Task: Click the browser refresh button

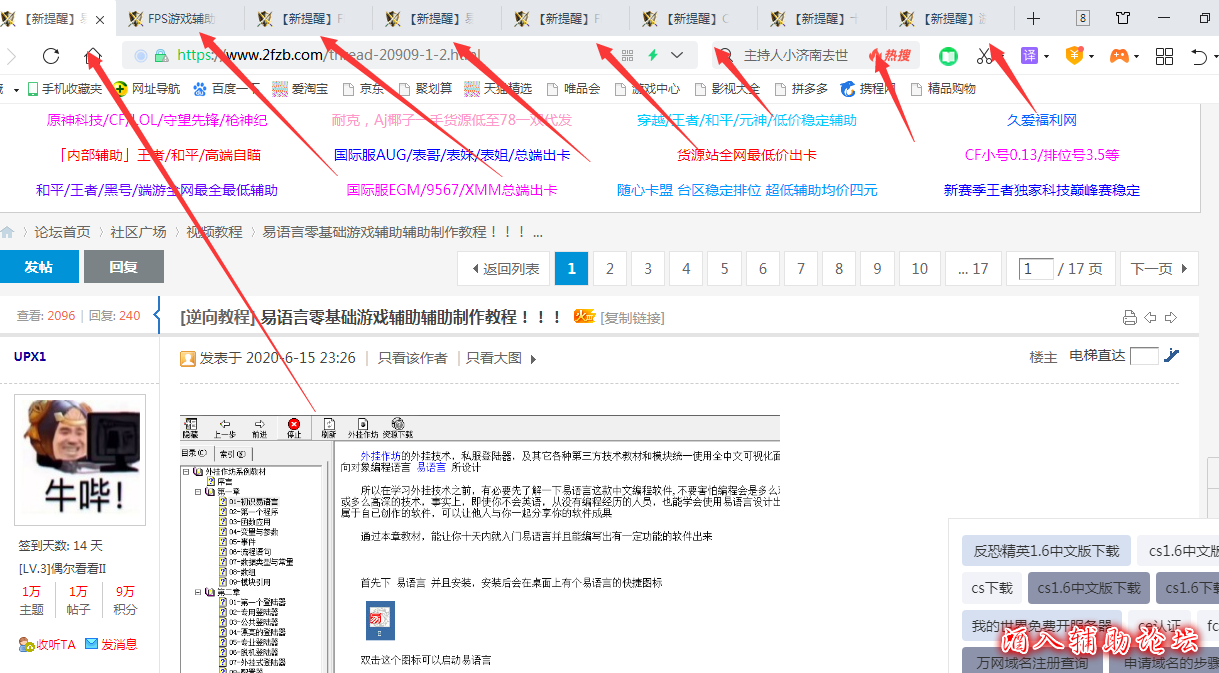Action: tap(51, 56)
